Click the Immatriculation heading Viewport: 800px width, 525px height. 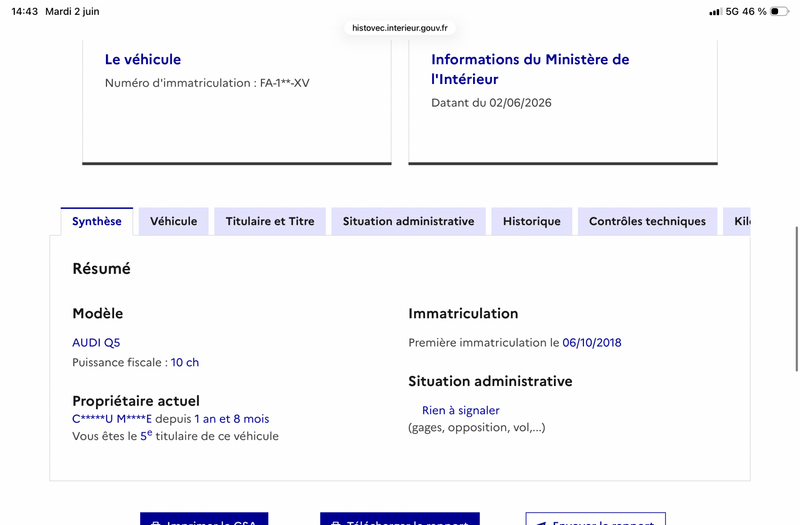point(463,313)
